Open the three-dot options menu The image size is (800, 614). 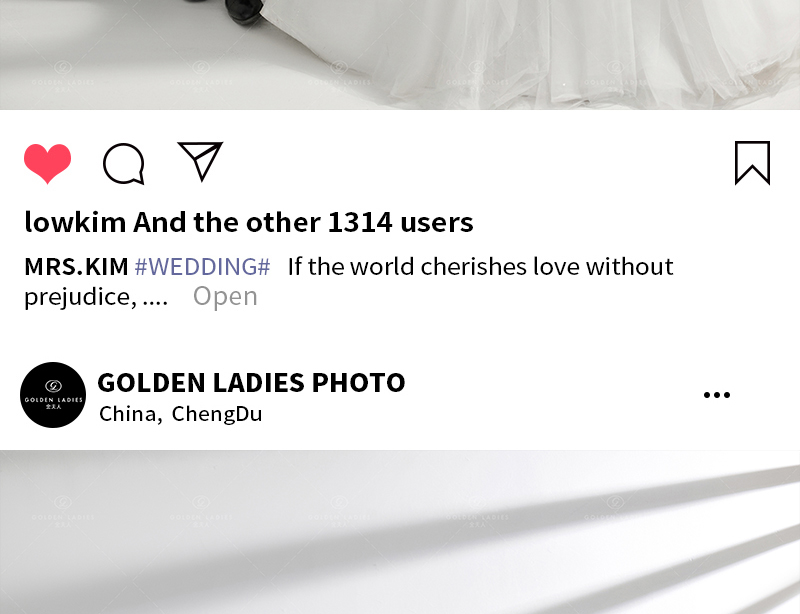[x=717, y=395]
